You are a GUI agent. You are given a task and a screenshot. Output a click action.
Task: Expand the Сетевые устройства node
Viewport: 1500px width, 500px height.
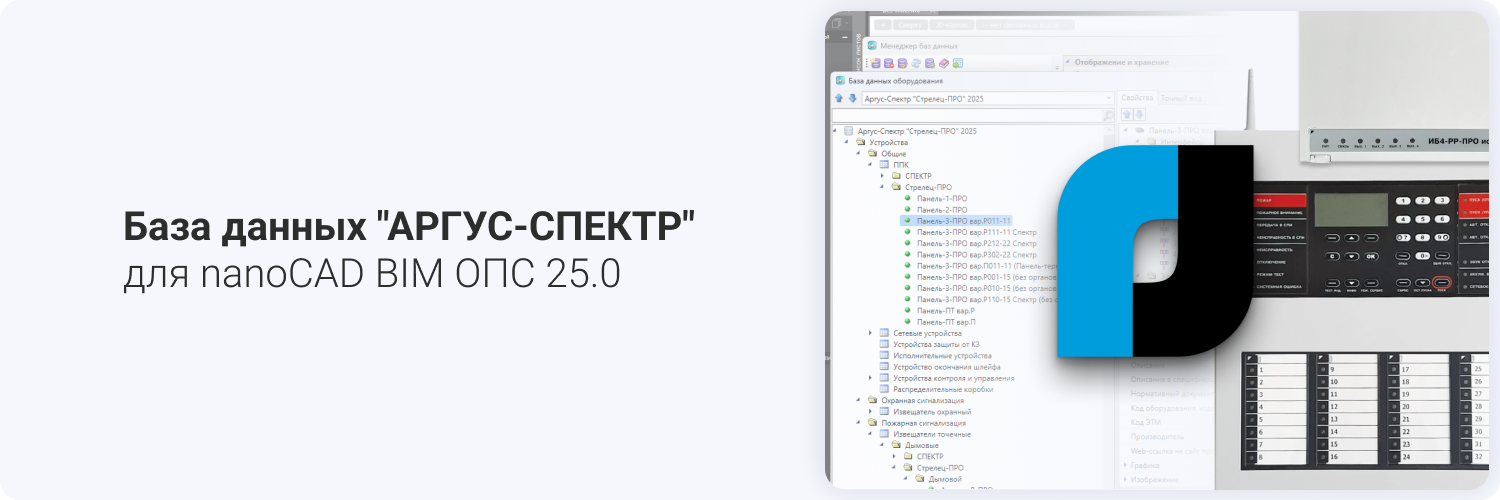pyautogui.click(x=870, y=332)
